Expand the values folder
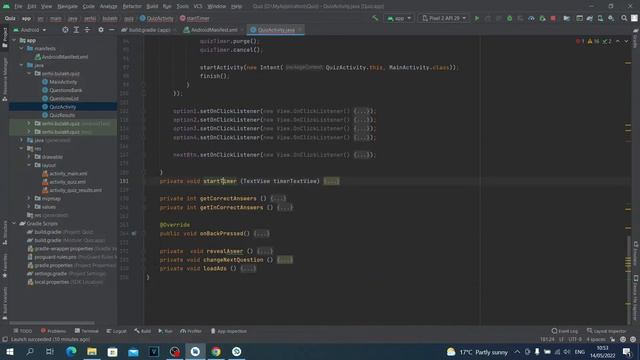Image resolution: width=640 pixels, height=360 pixels. pos(29,207)
